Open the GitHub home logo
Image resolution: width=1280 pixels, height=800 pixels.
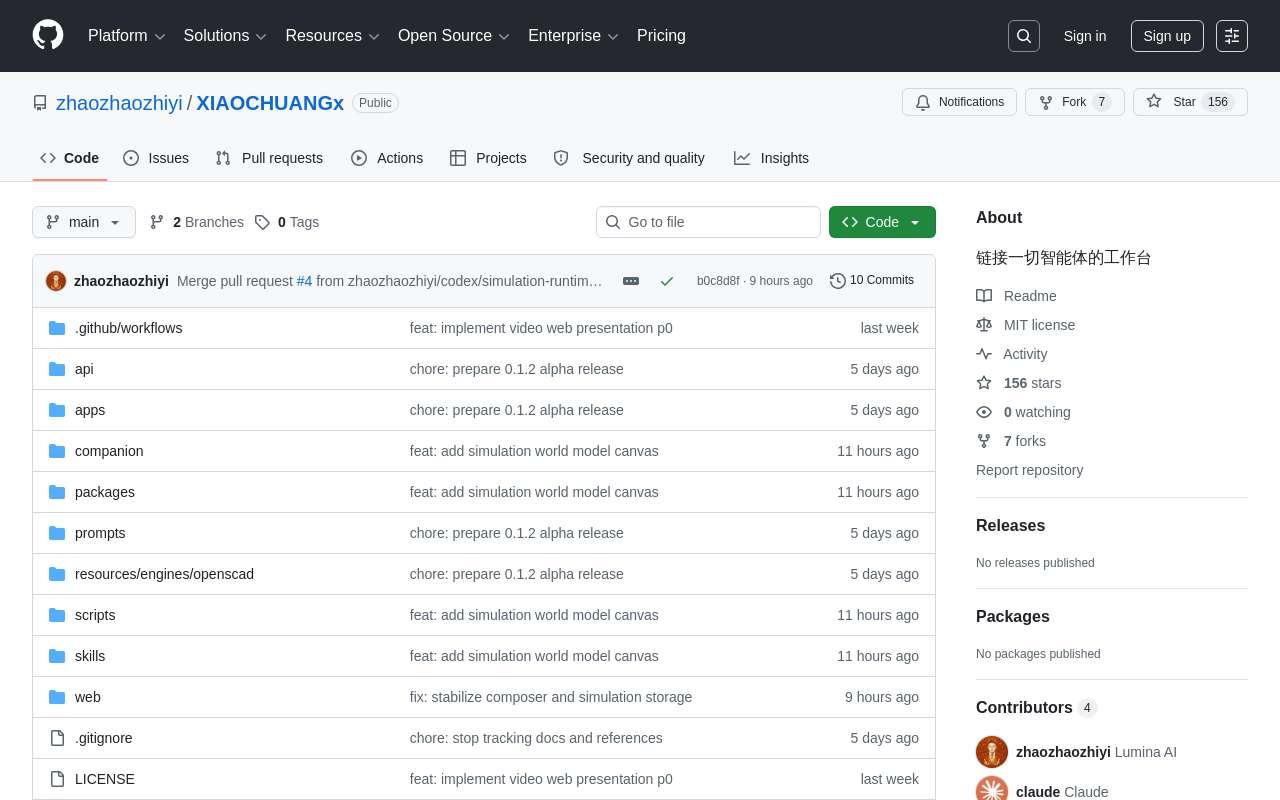[48, 35]
